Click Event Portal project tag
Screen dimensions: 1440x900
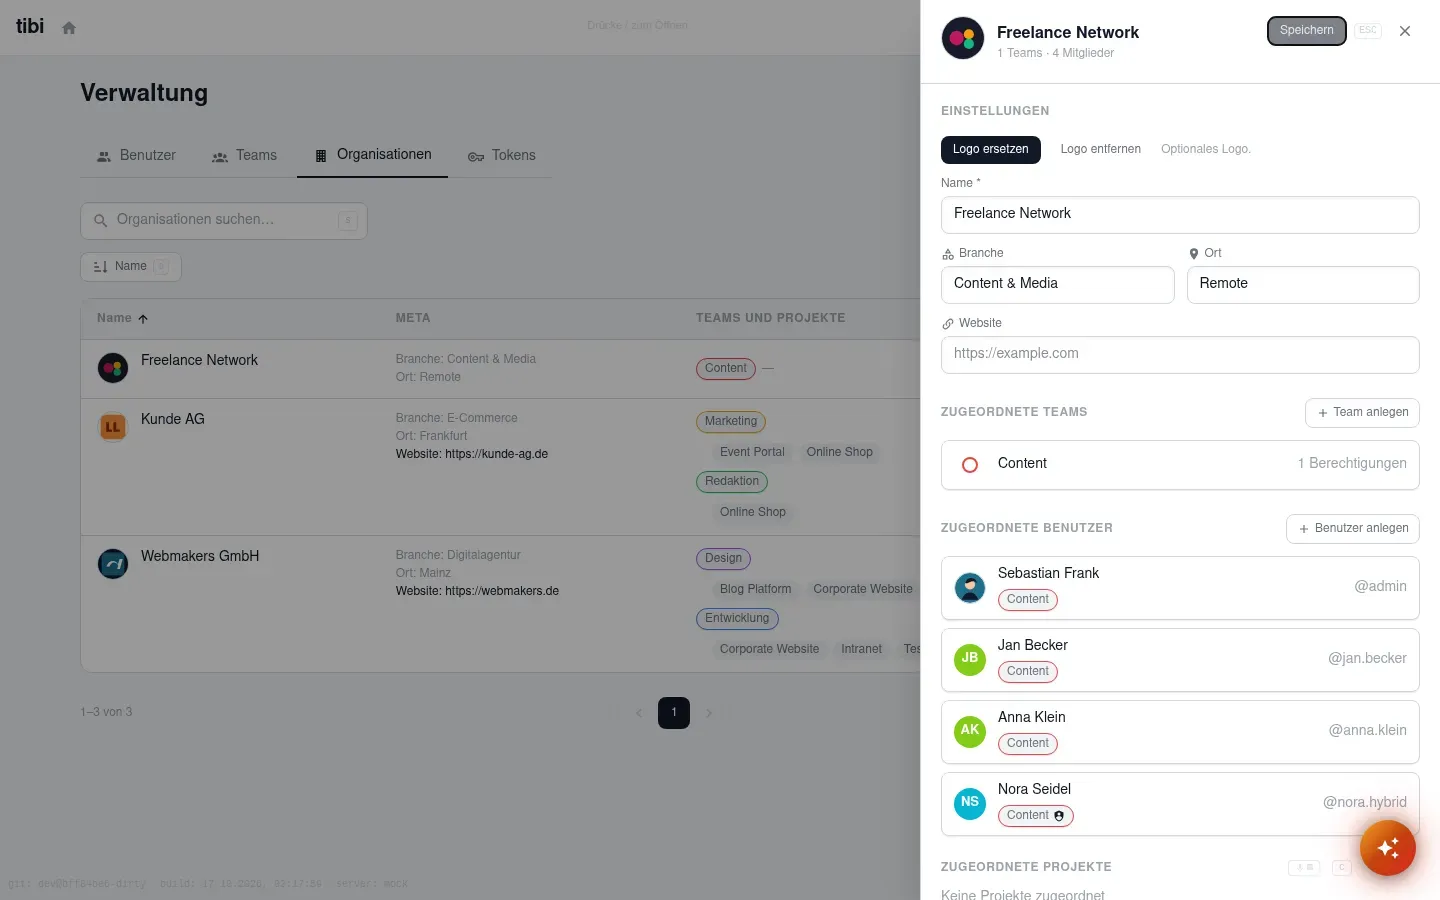[x=752, y=453]
